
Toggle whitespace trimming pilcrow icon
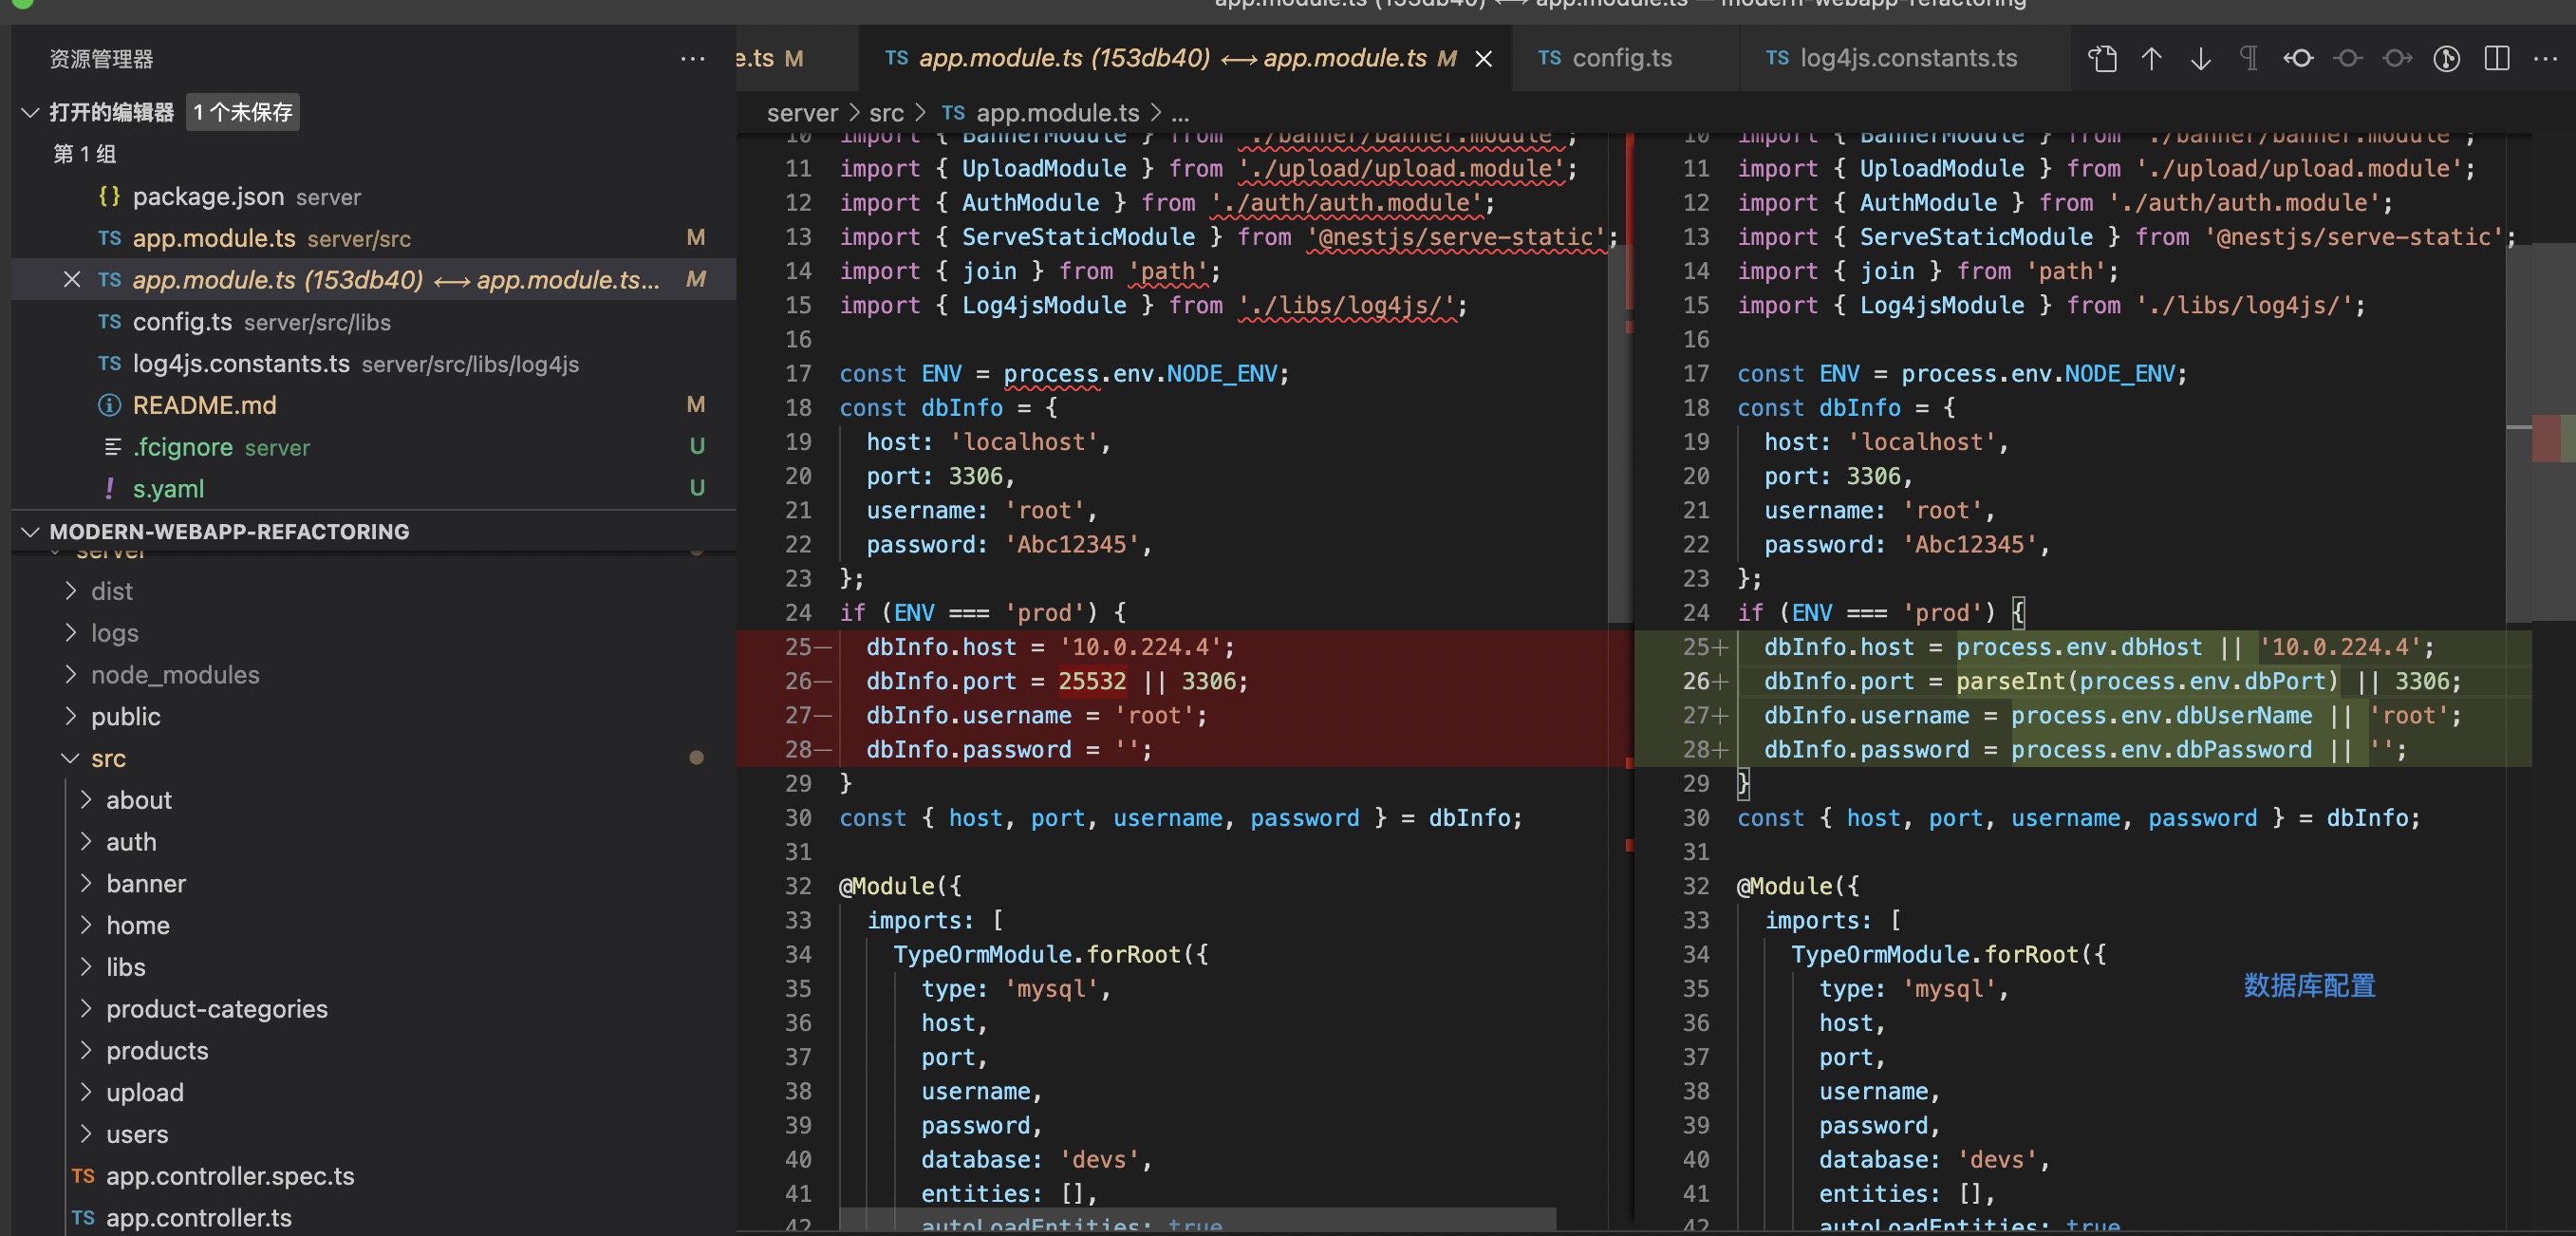point(2248,59)
